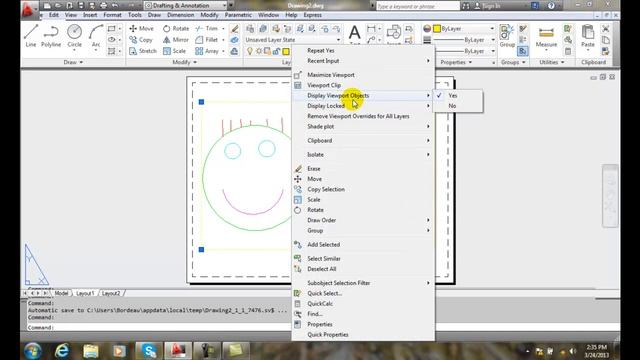Click Deselect All in context menu
The image size is (640, 360).
pyautogui.click(x=363, y=269)
